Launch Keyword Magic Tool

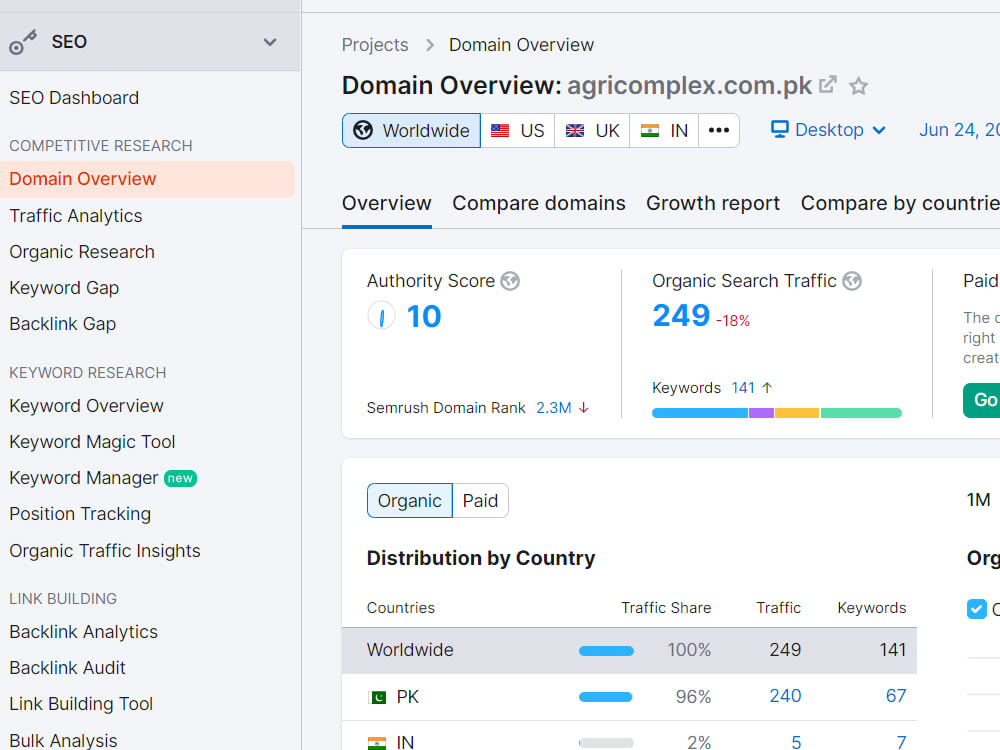pos(92,441)
